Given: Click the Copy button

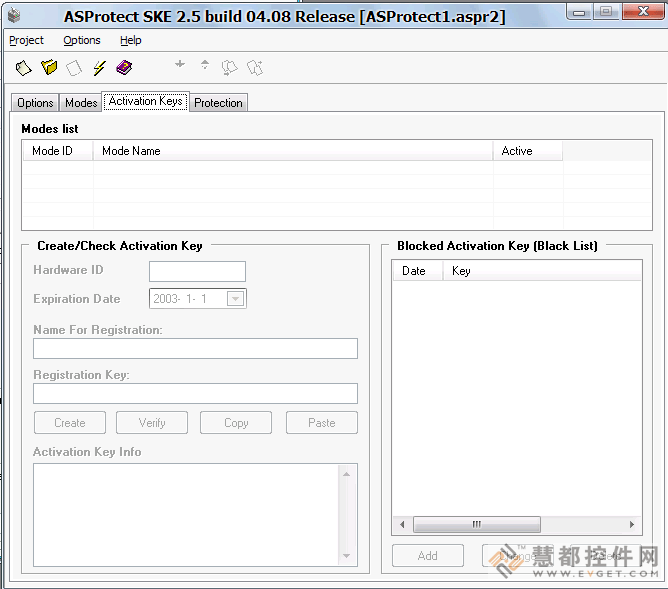Looking at the screenshot, I should 236,422.
